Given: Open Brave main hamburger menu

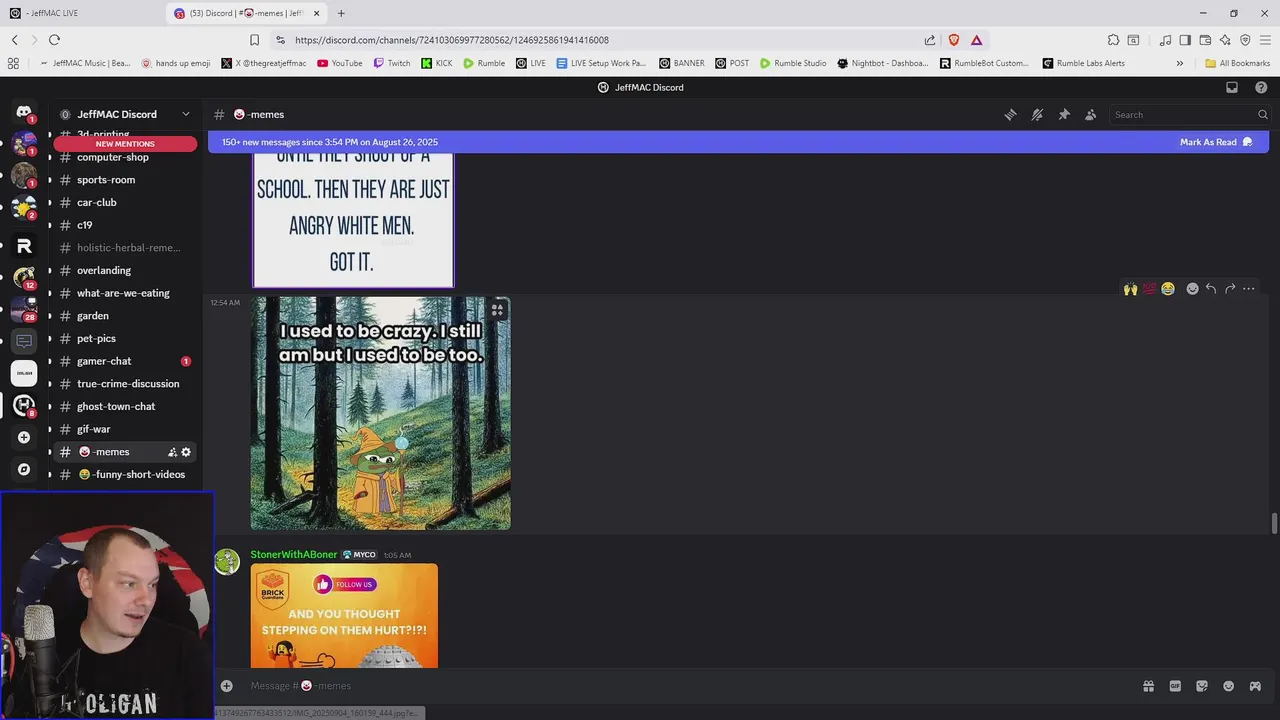Looking at the screenshot, I should click(x=1265, y=40).
